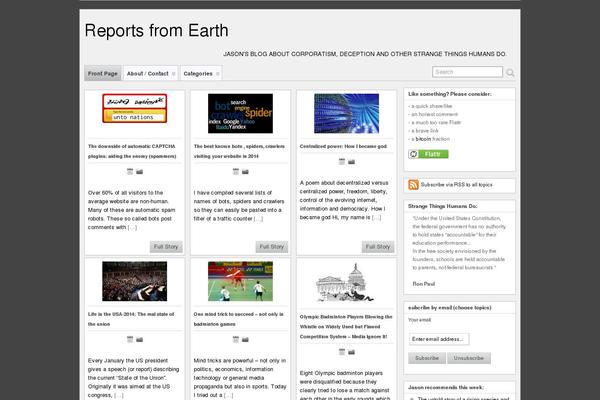Click calendar icon under One mind trick post
600x400 pixels.
(236, 339)
